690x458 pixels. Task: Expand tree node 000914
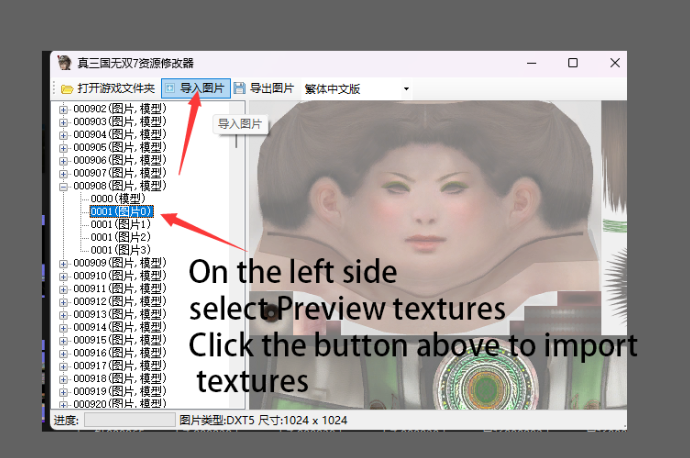coord(63,328)
